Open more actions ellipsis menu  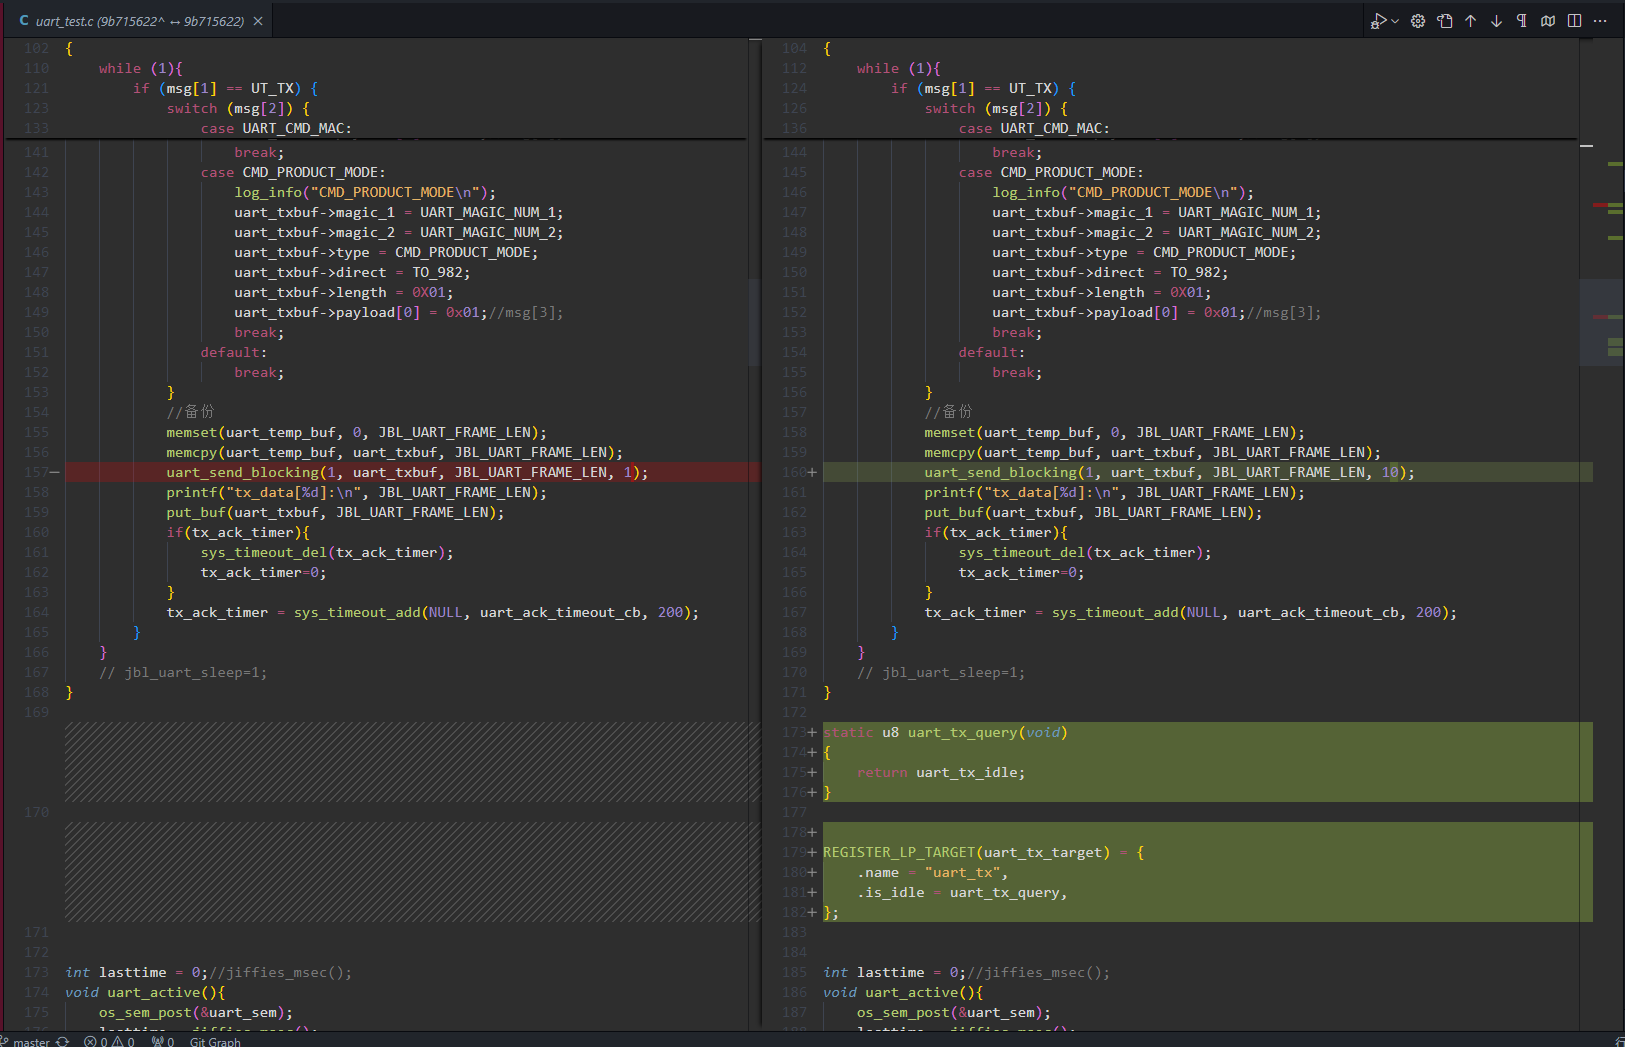1600,21
